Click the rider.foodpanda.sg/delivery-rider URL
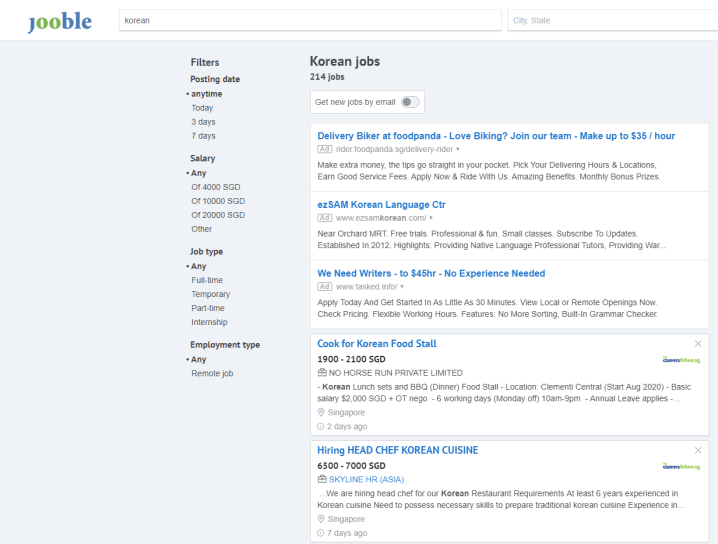This screenshot has width=718, height=544. pos(394,149)
